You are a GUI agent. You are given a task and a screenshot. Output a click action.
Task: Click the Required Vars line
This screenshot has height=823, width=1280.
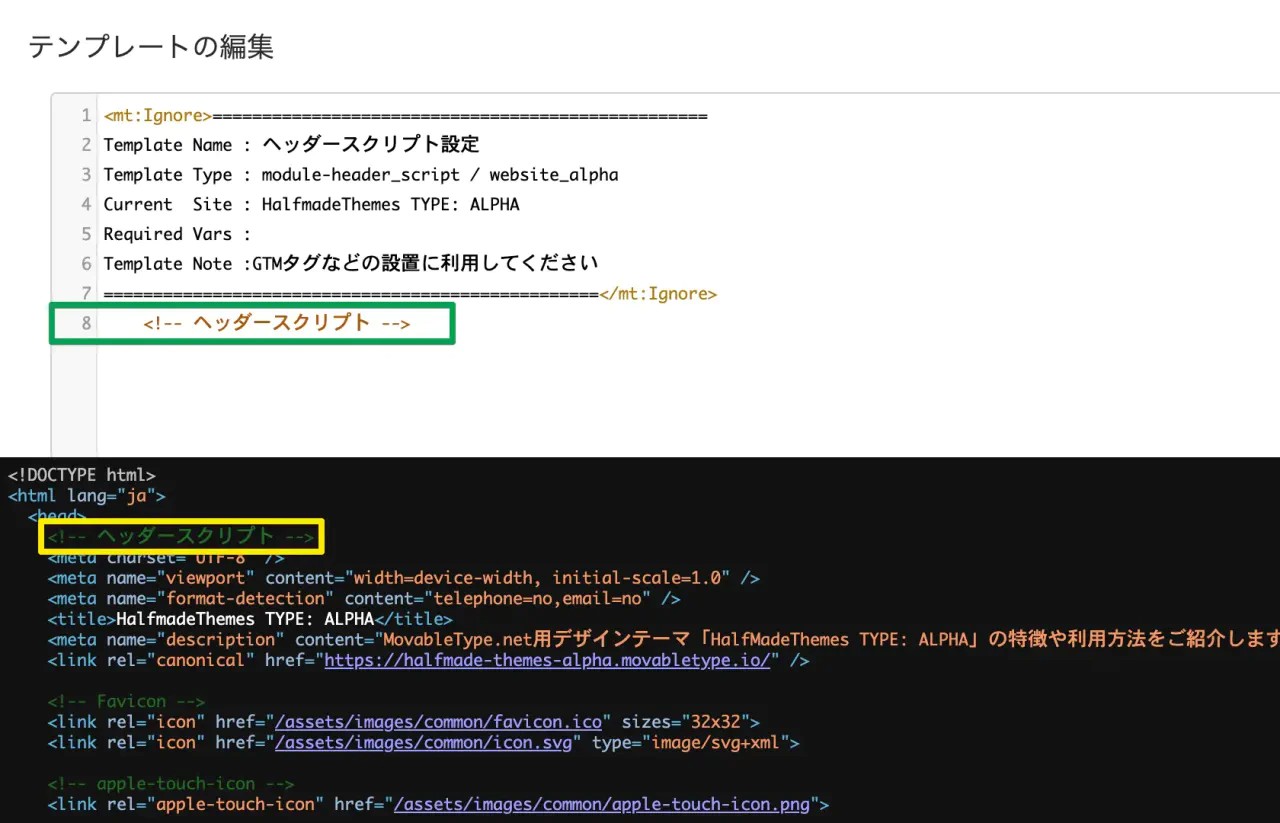tap(176, 234)
